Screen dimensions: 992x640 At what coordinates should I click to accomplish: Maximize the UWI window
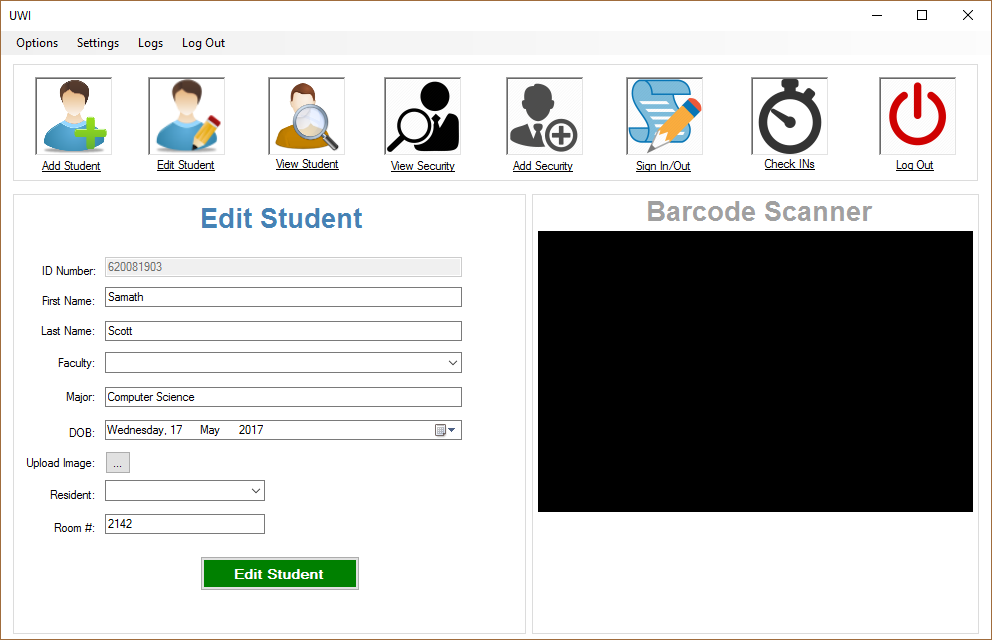(922, 15)
